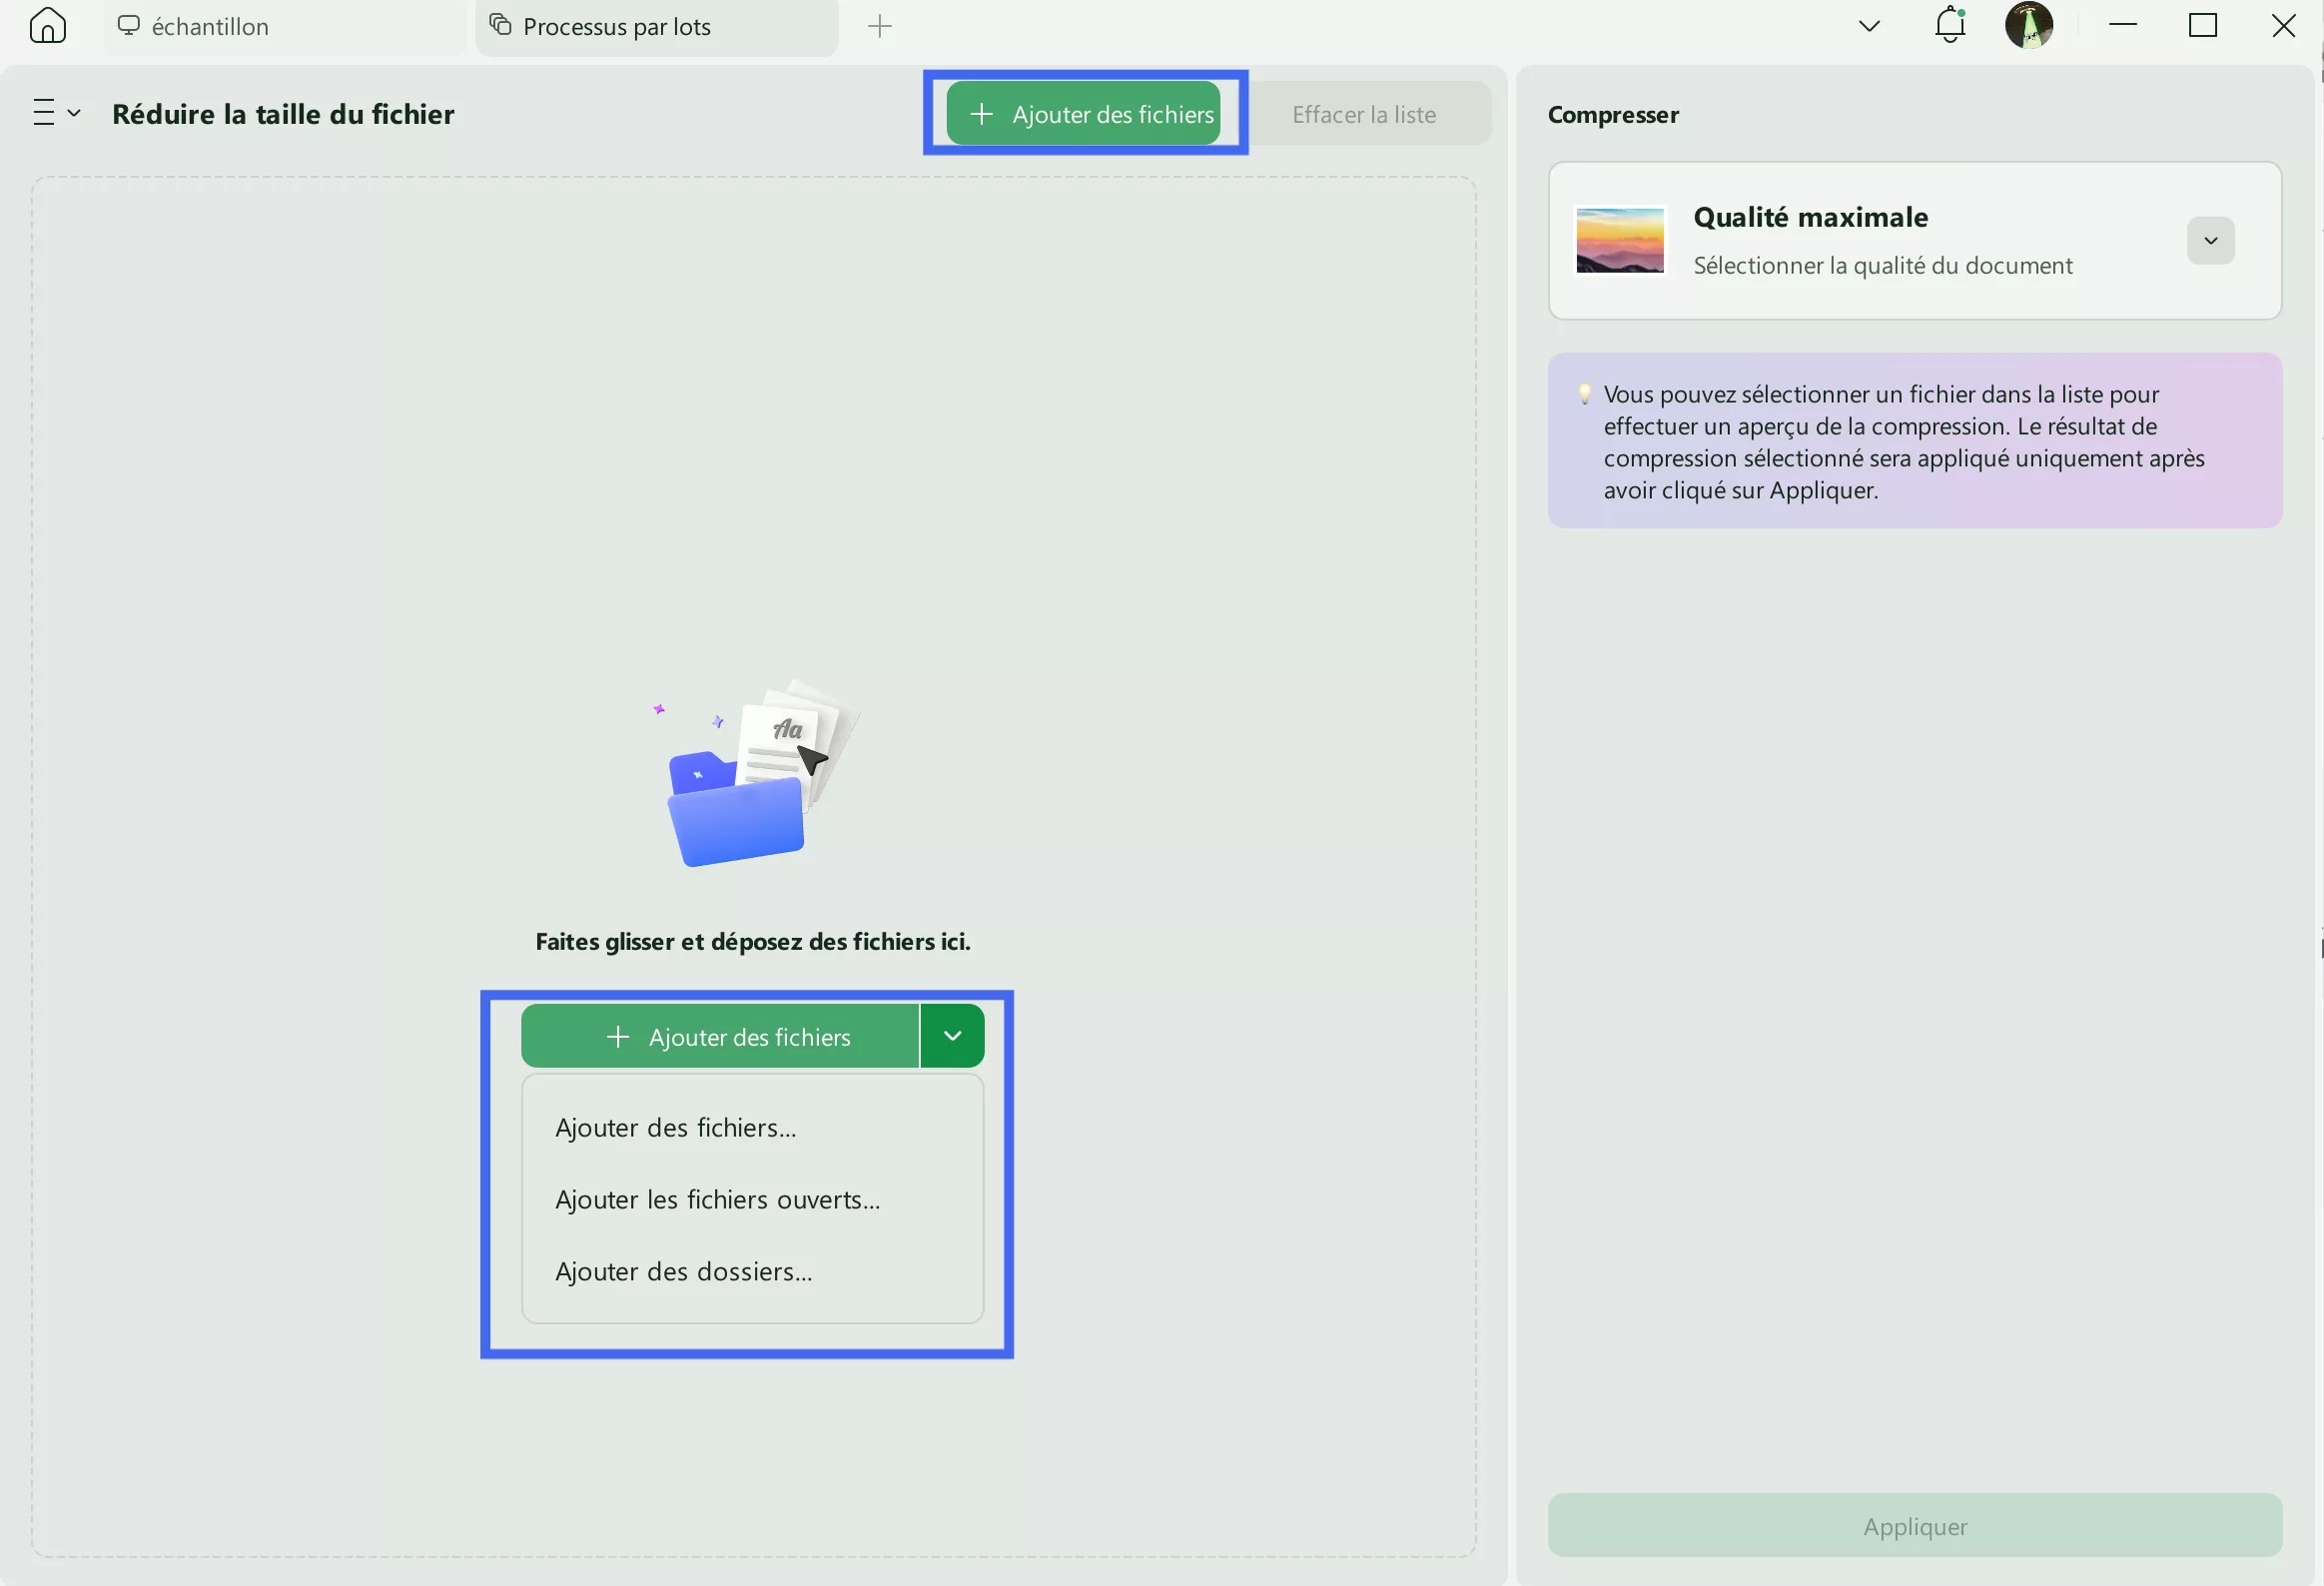This screenshot has width=2324, height=1586.
Task: Add a new tab with plus icon
Action: click(879, 26)
